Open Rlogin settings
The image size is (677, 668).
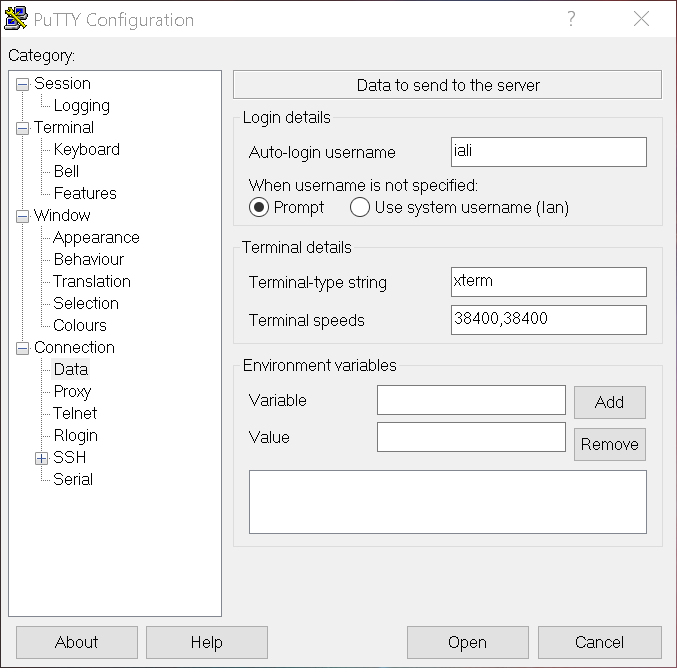pos(76,435)
